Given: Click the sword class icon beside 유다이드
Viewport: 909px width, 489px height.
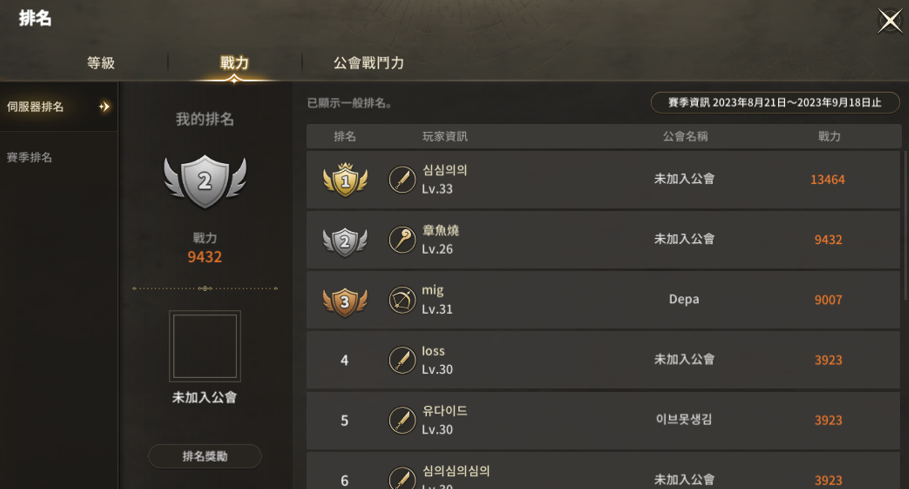Looking at the screenshot, I should pos(402,421).
